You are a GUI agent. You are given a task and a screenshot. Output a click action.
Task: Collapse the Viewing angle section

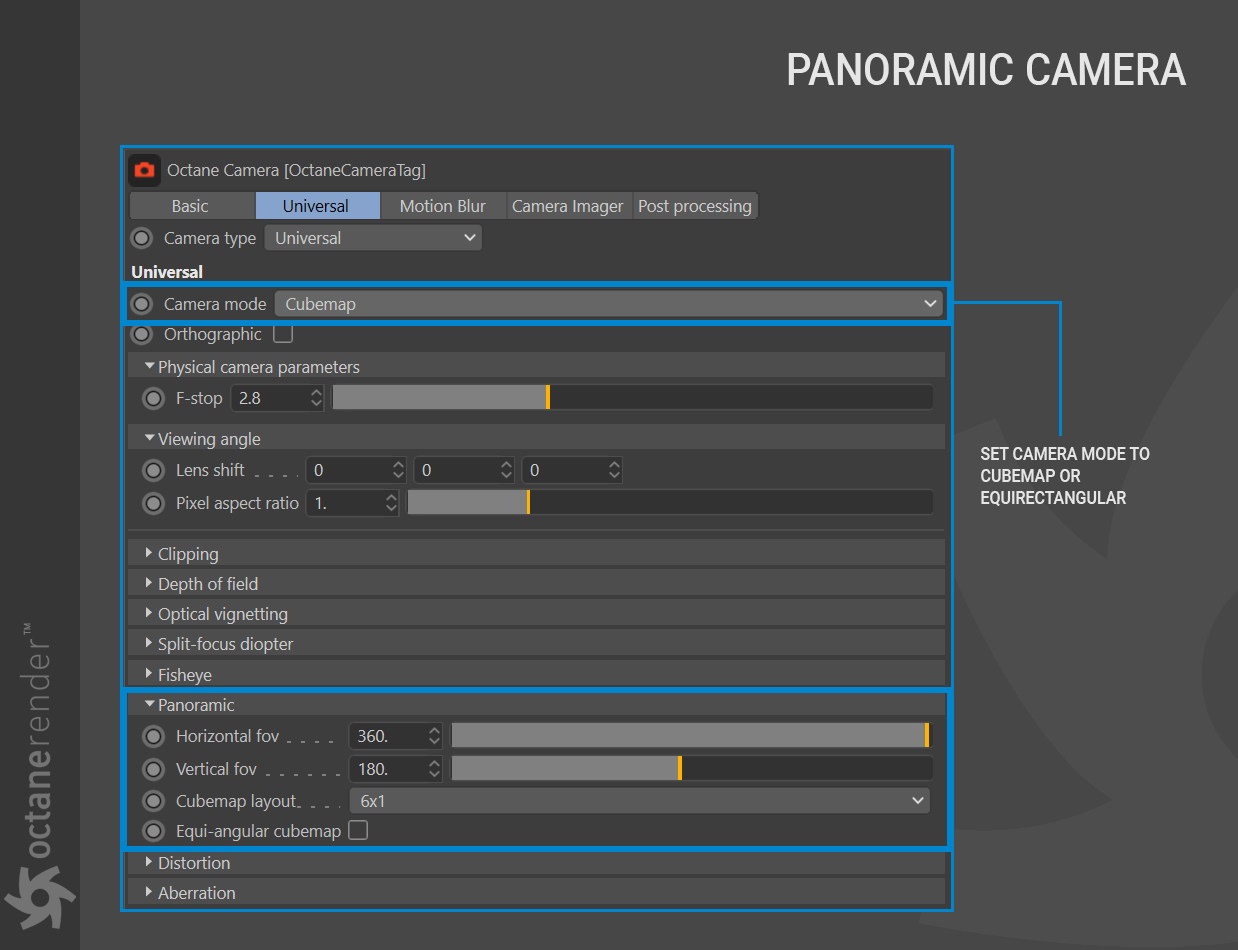pyautogui.click(x=537, y=438)
